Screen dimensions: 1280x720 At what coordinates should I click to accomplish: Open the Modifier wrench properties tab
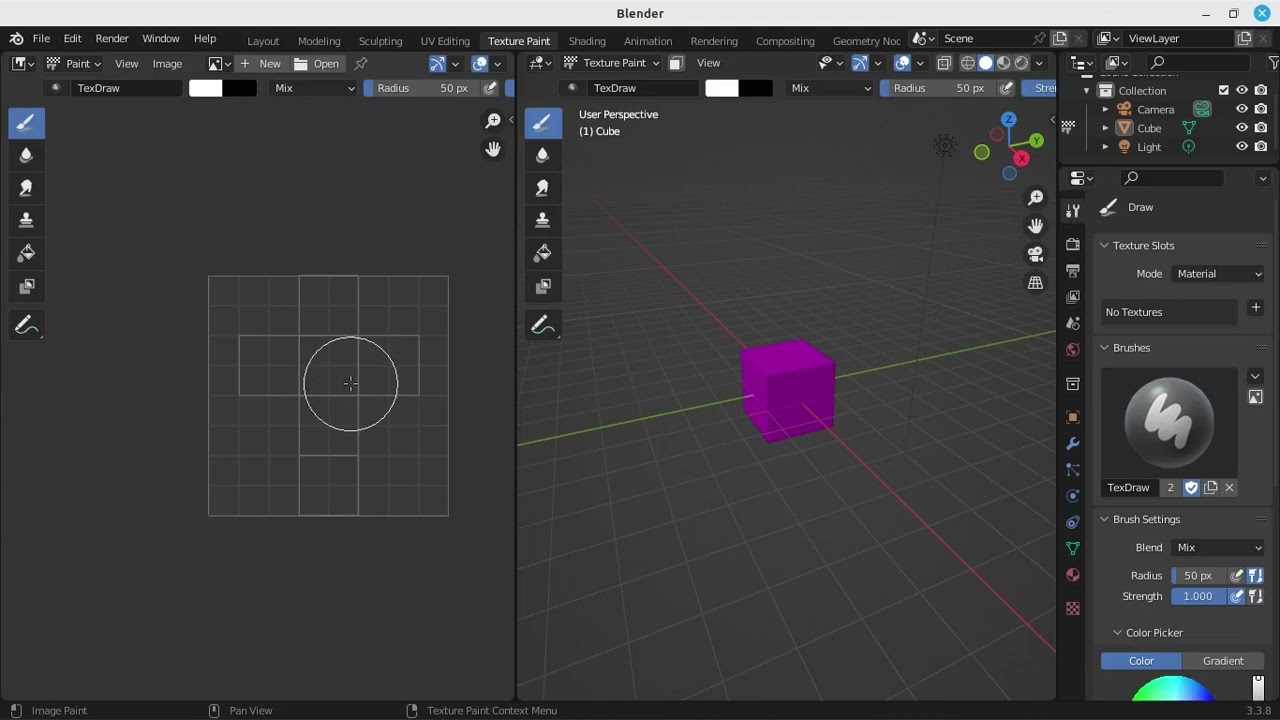click(1073, 444)
